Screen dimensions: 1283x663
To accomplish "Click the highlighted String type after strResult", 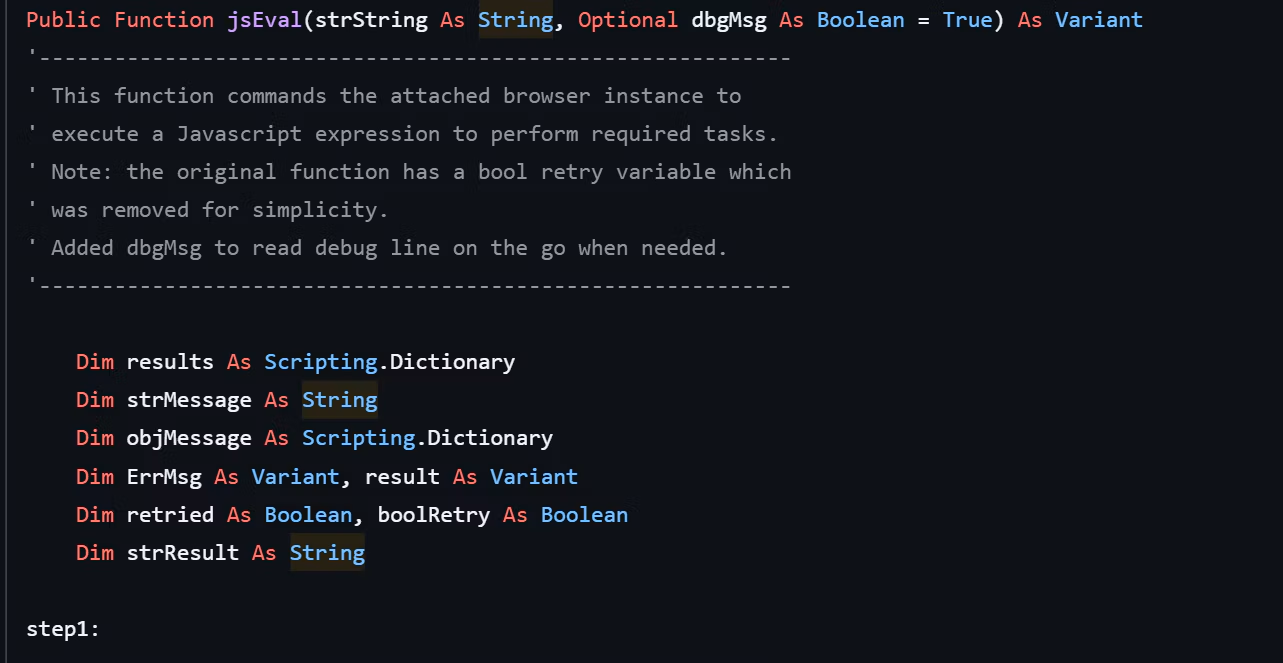I will point(327,553).
